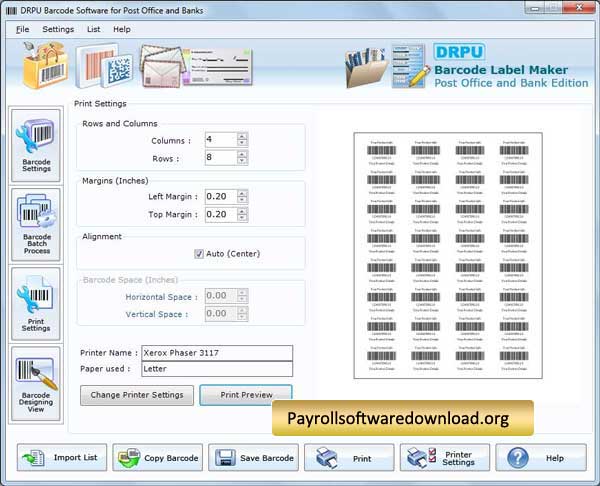This screenshot has height=486, width=600.
Task: Click the Printer Settings button label
Action: pos(458,458)
